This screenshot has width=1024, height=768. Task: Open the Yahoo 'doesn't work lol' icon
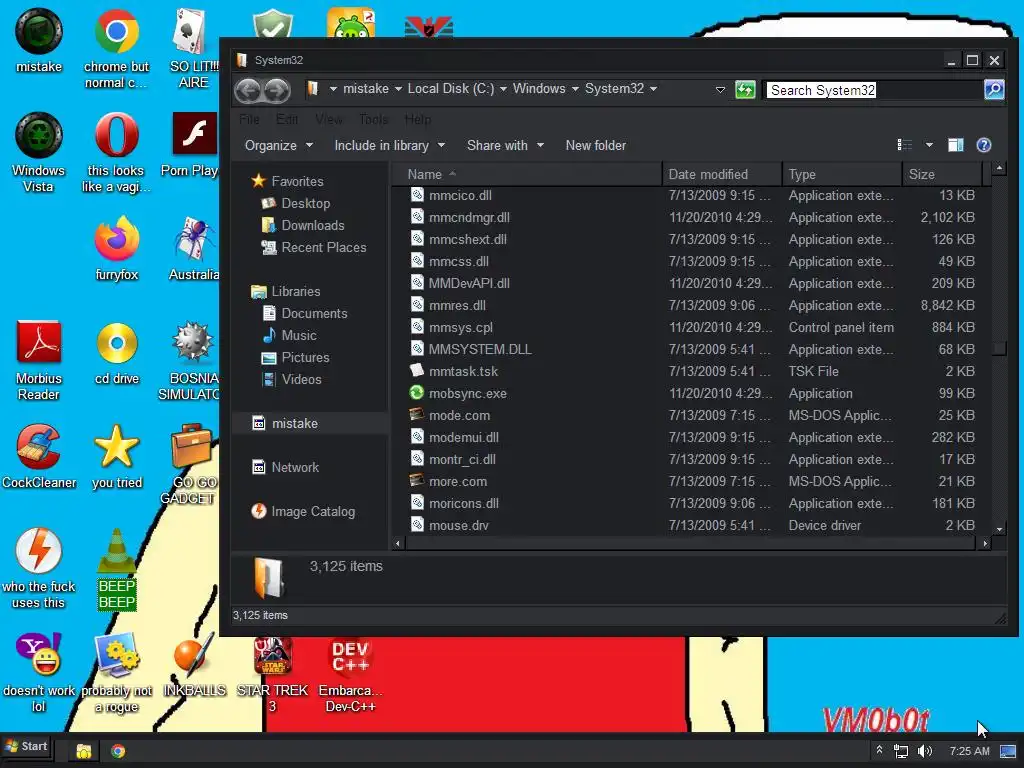(x=39, y=671)
